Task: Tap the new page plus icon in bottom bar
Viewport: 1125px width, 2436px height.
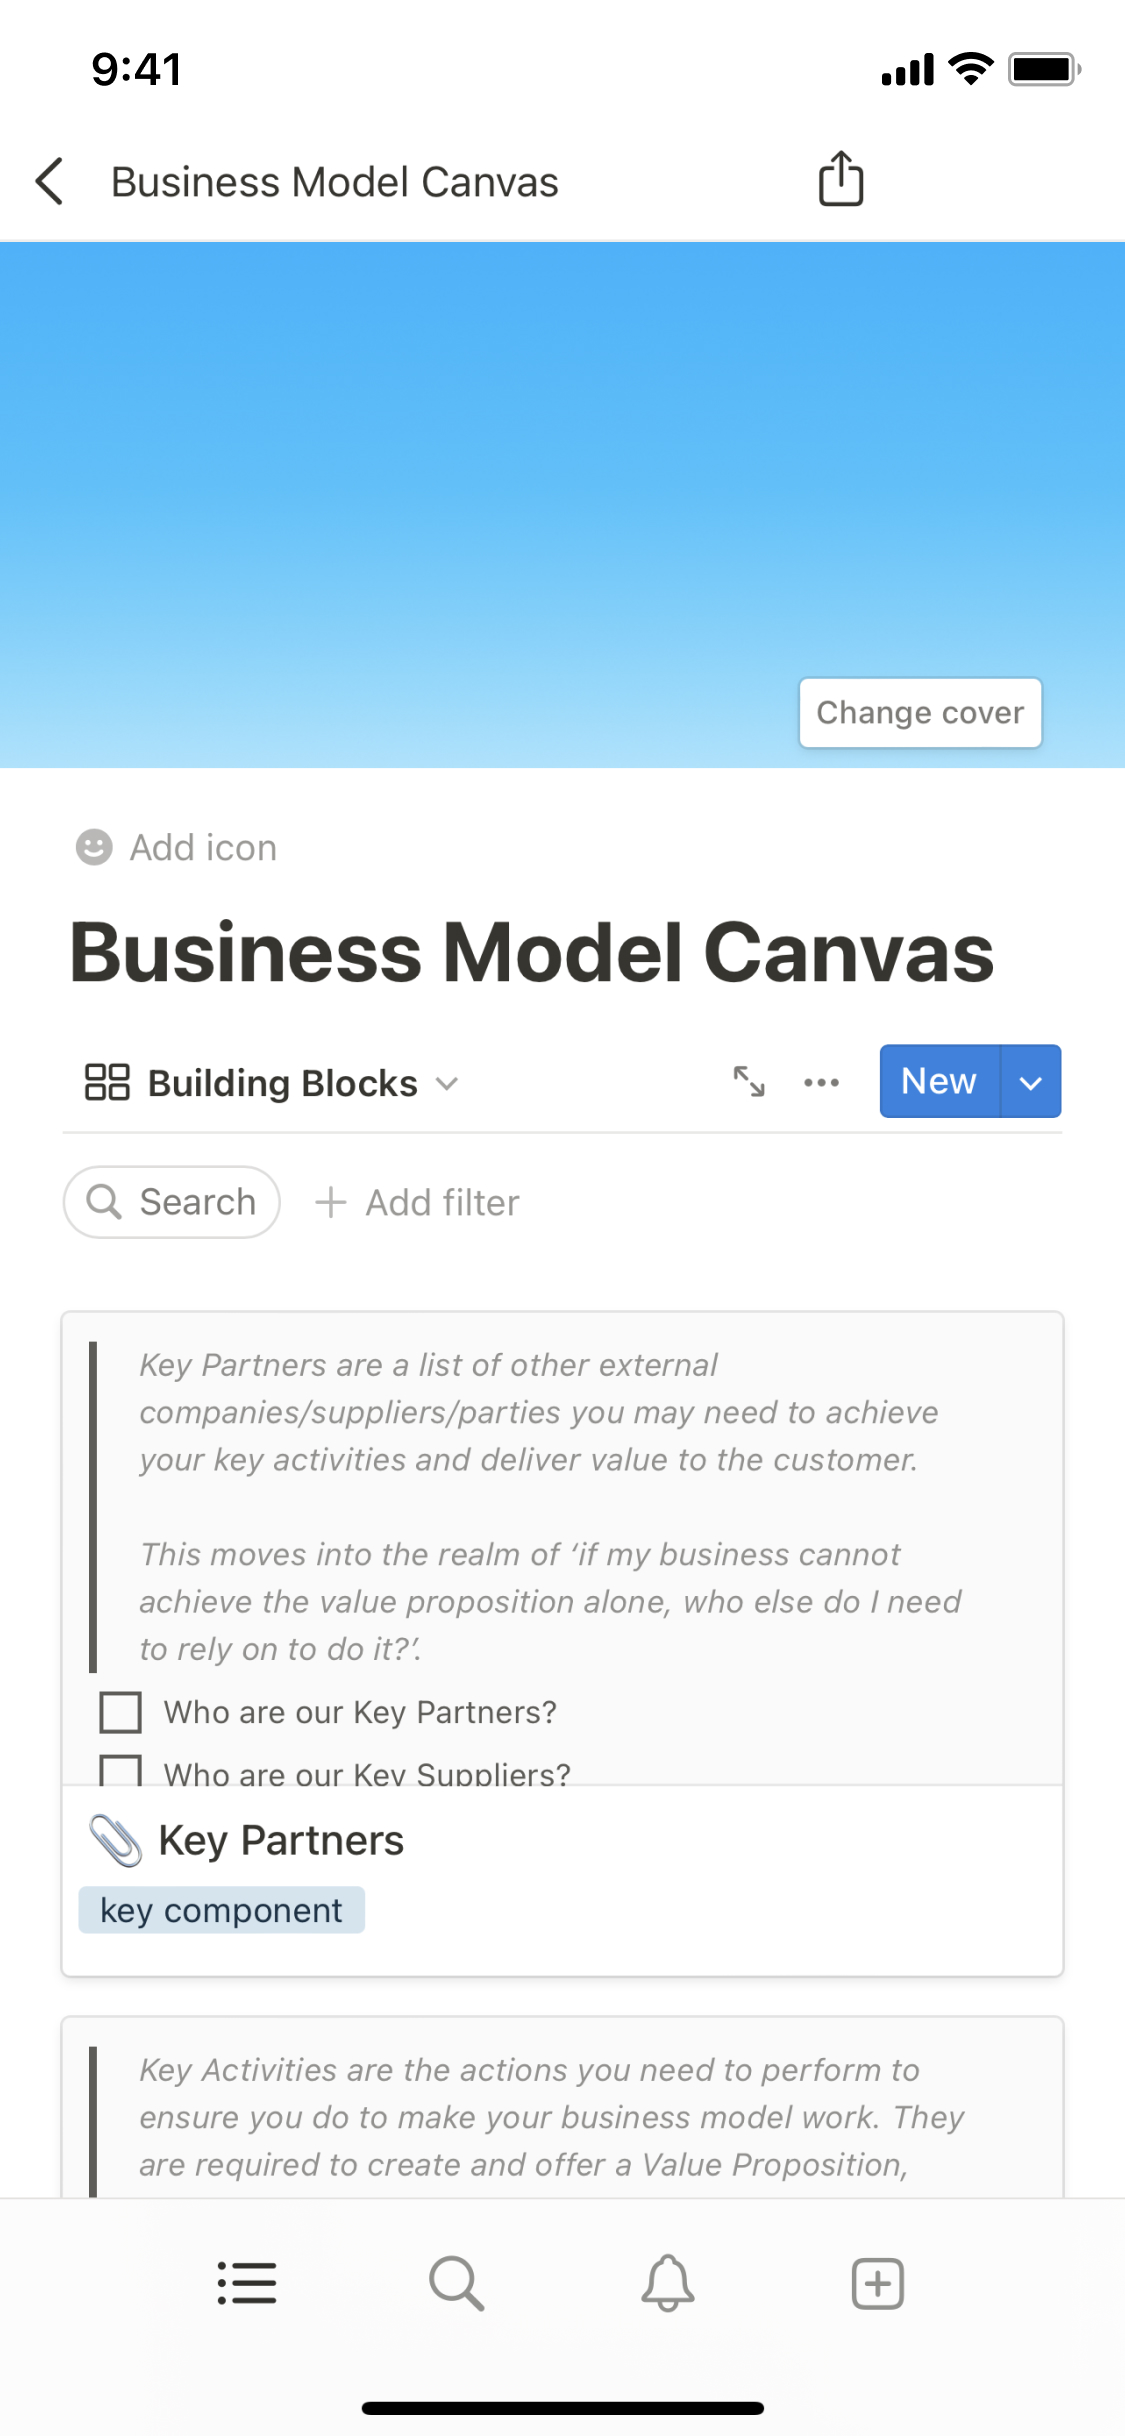Action: (877, 2283)
